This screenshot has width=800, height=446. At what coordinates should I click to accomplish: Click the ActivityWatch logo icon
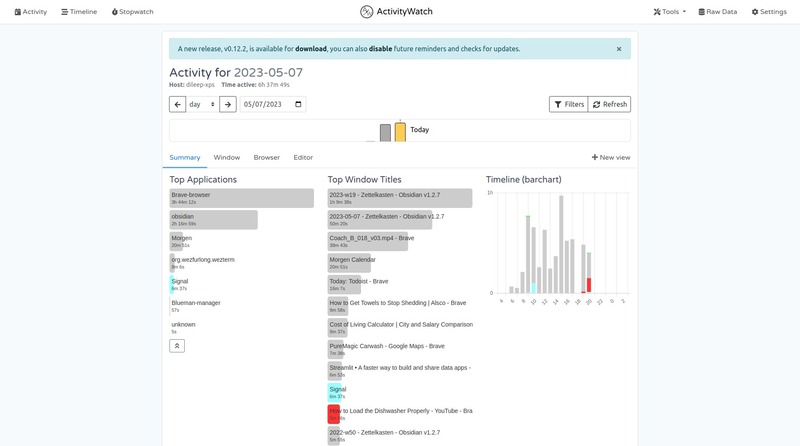point(366,12)
